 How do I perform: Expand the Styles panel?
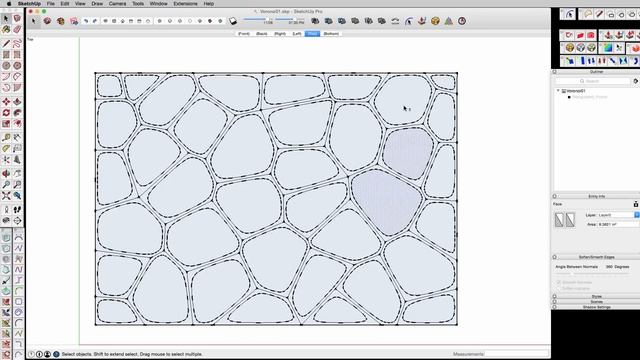click(554, 296)
